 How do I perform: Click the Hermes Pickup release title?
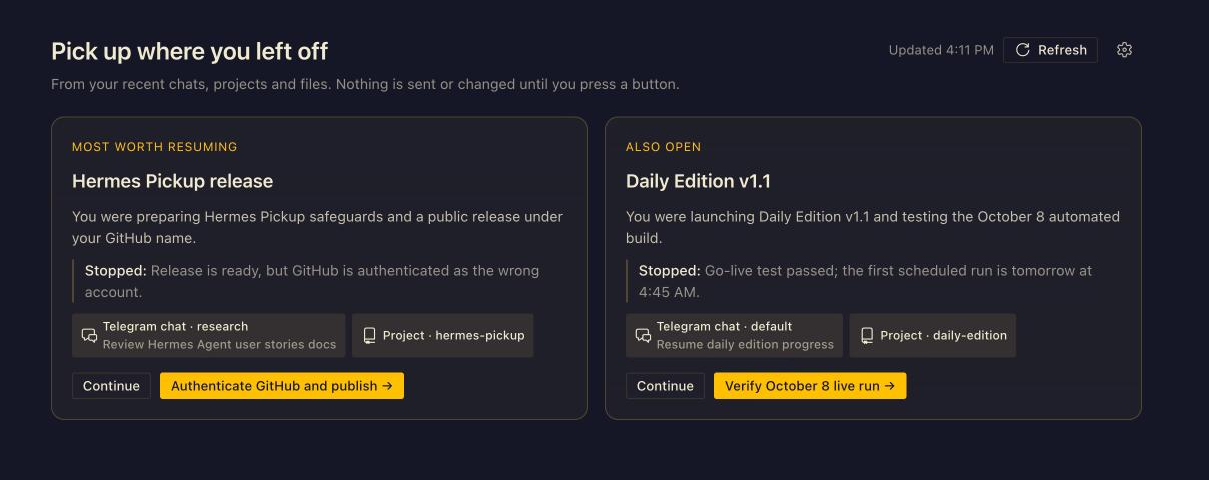pos(172,181)
